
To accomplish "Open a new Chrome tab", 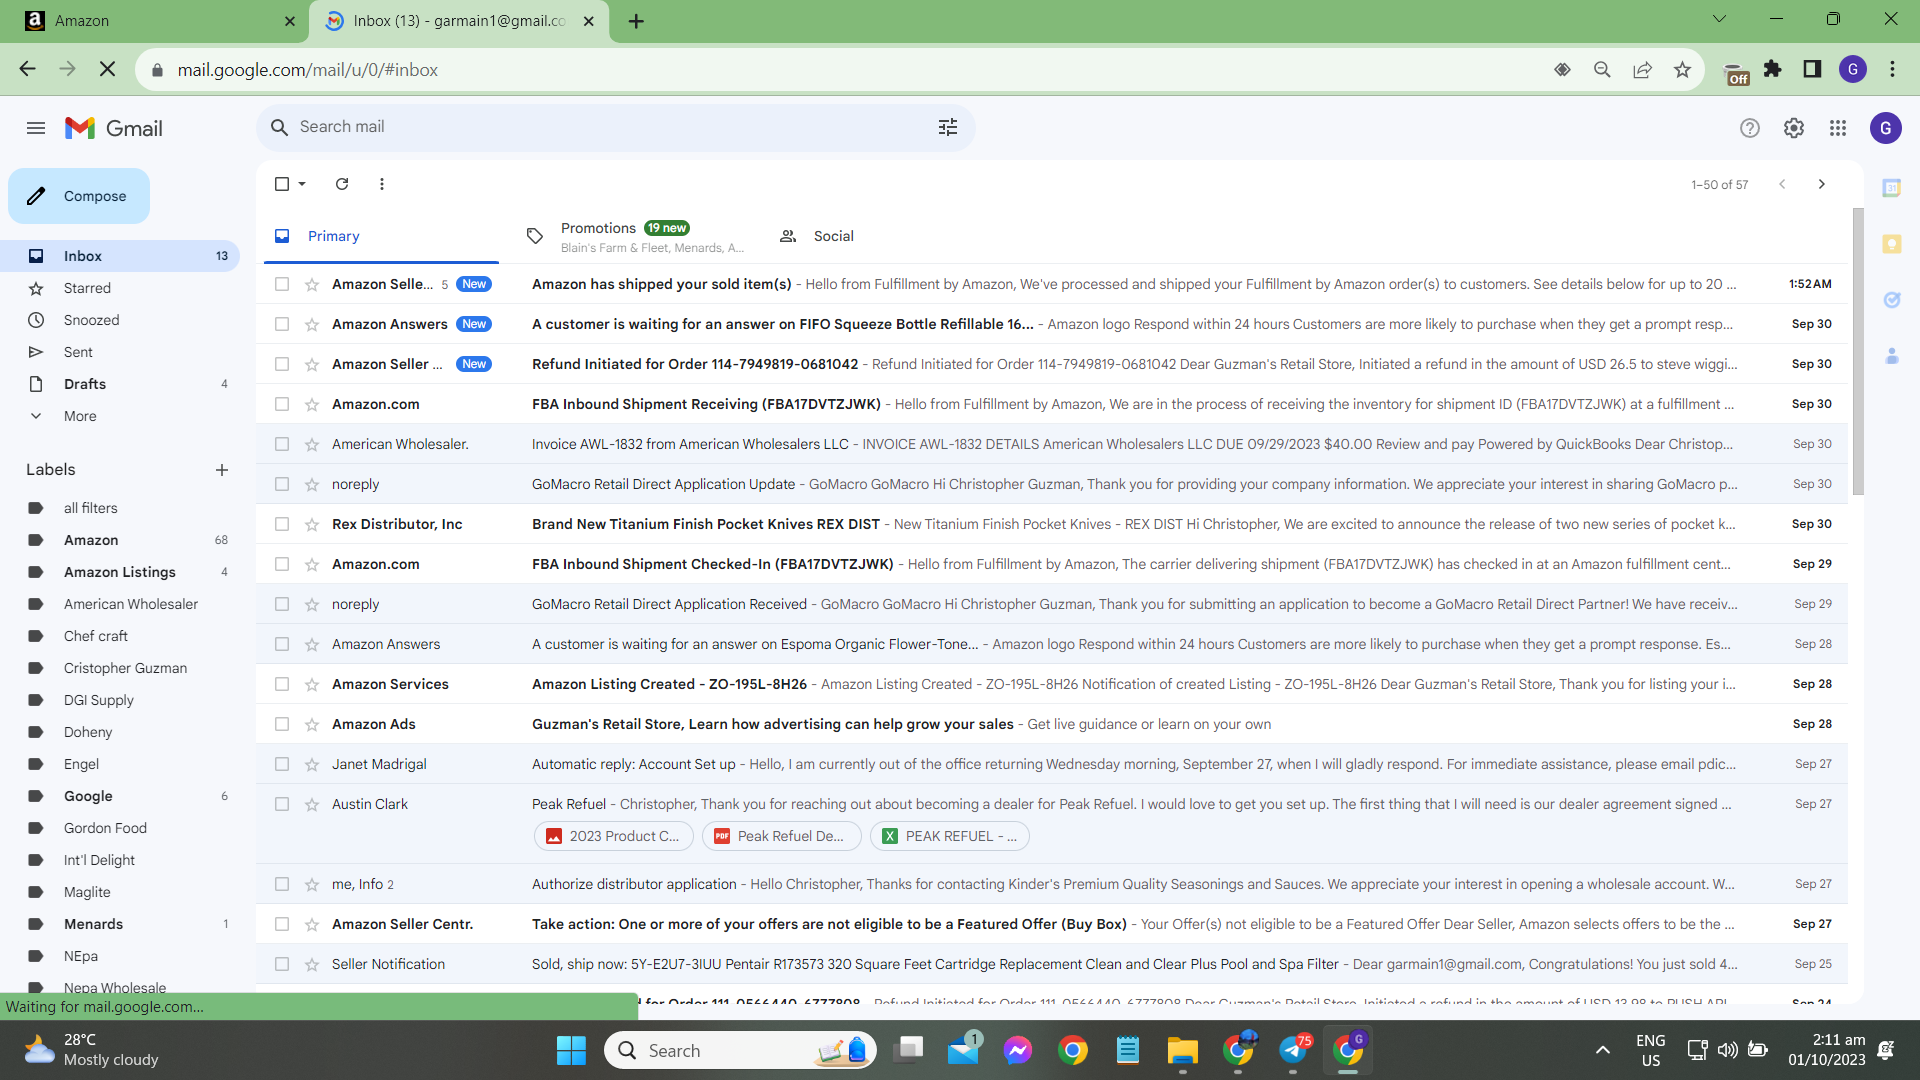I will [636, 21].
